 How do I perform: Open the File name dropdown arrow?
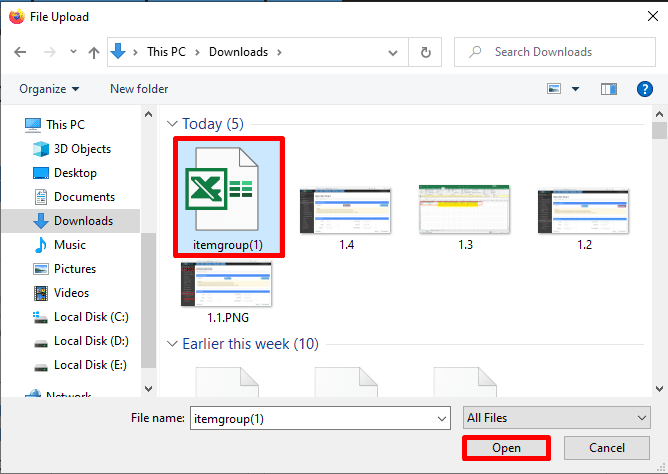tap(442, 419)
